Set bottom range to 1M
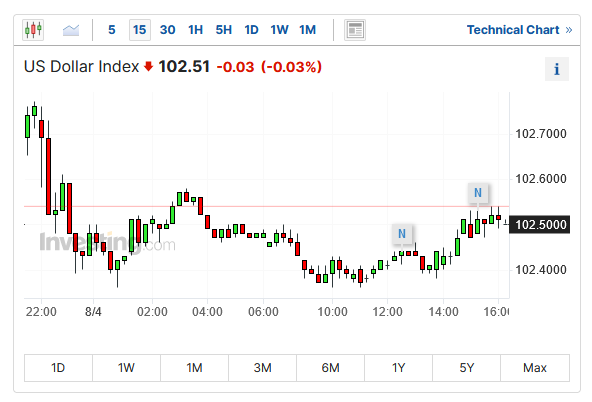592x402 pixels. point(194,368)
